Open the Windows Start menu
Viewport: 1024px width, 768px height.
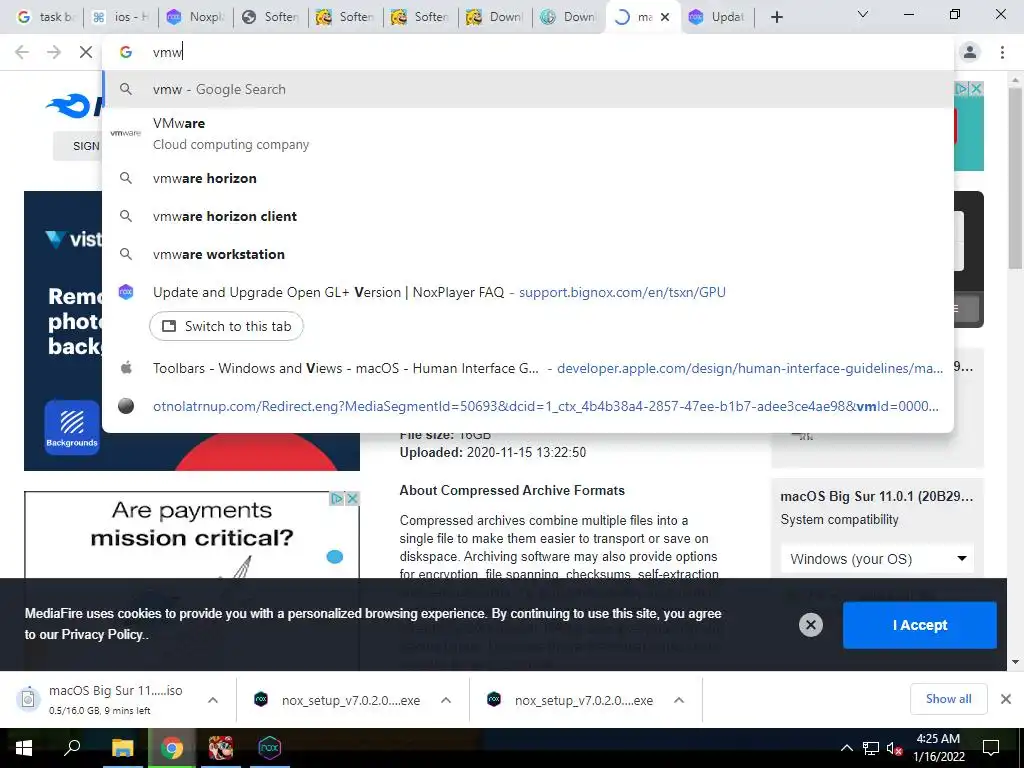tap(24, 748)
